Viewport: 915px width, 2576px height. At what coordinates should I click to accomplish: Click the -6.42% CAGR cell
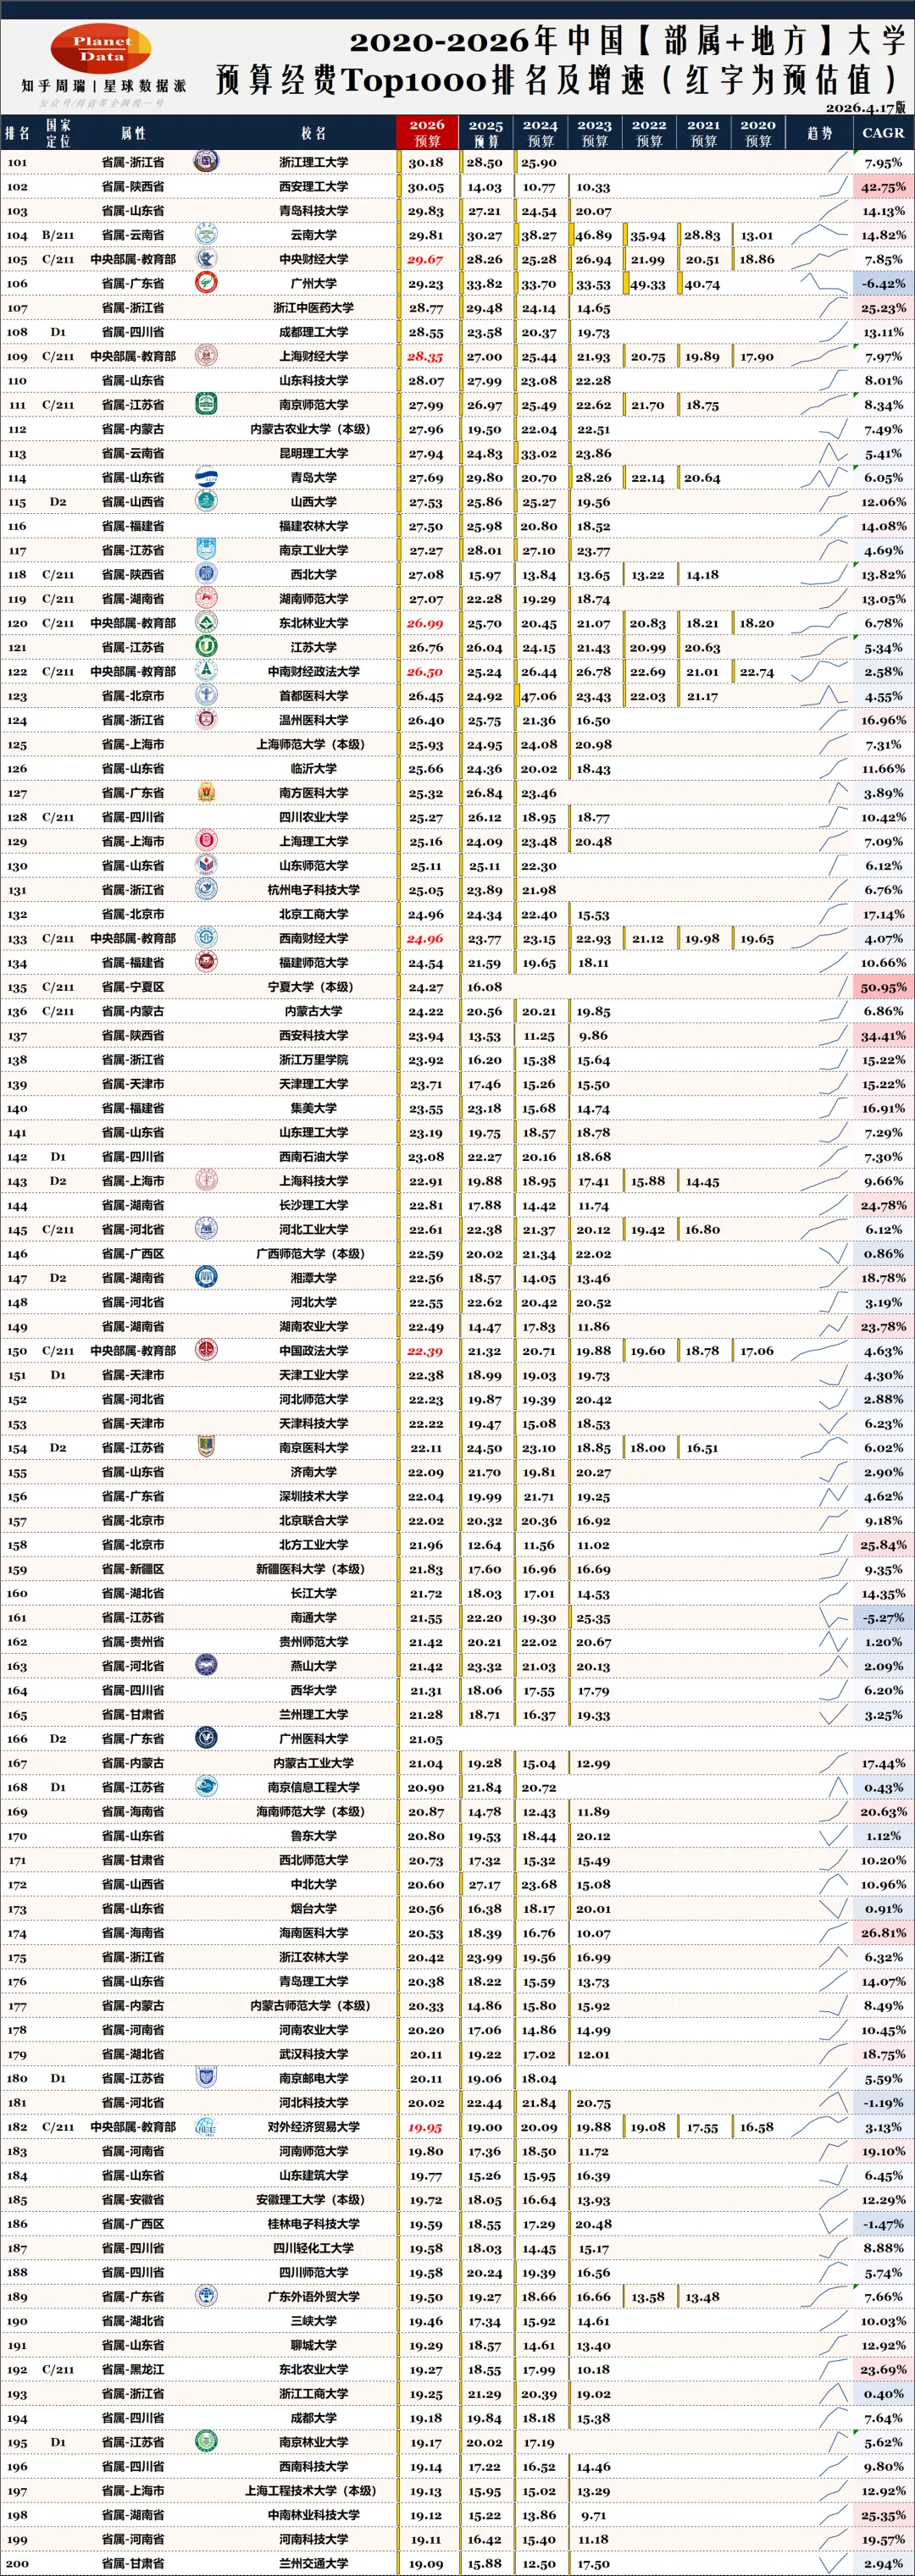(883, 283)
